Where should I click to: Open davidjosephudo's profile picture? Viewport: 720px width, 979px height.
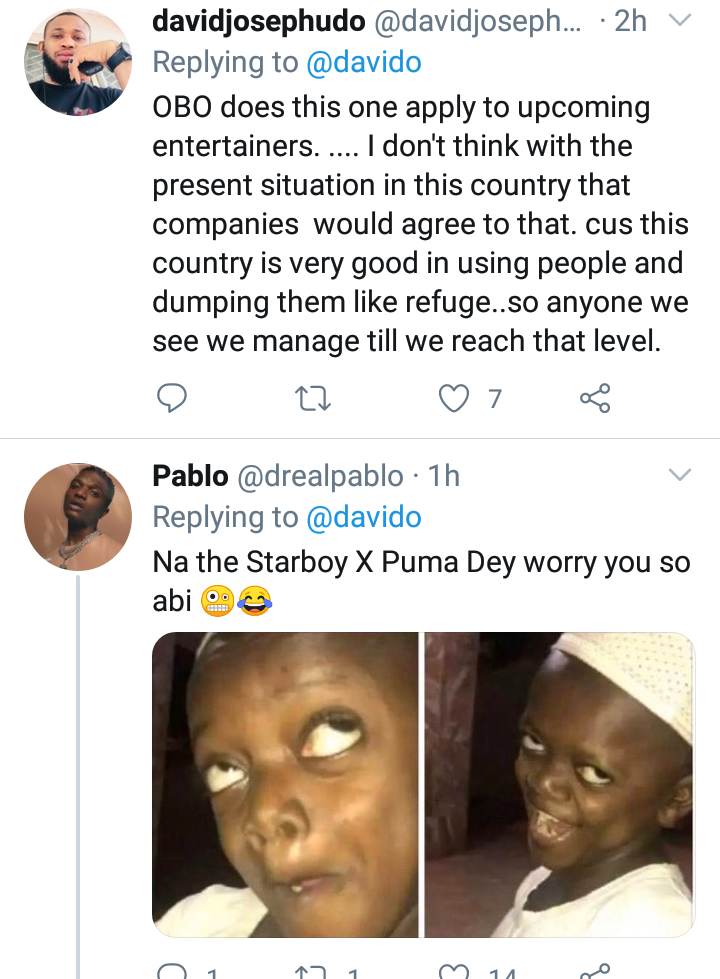tap(78, 62)
